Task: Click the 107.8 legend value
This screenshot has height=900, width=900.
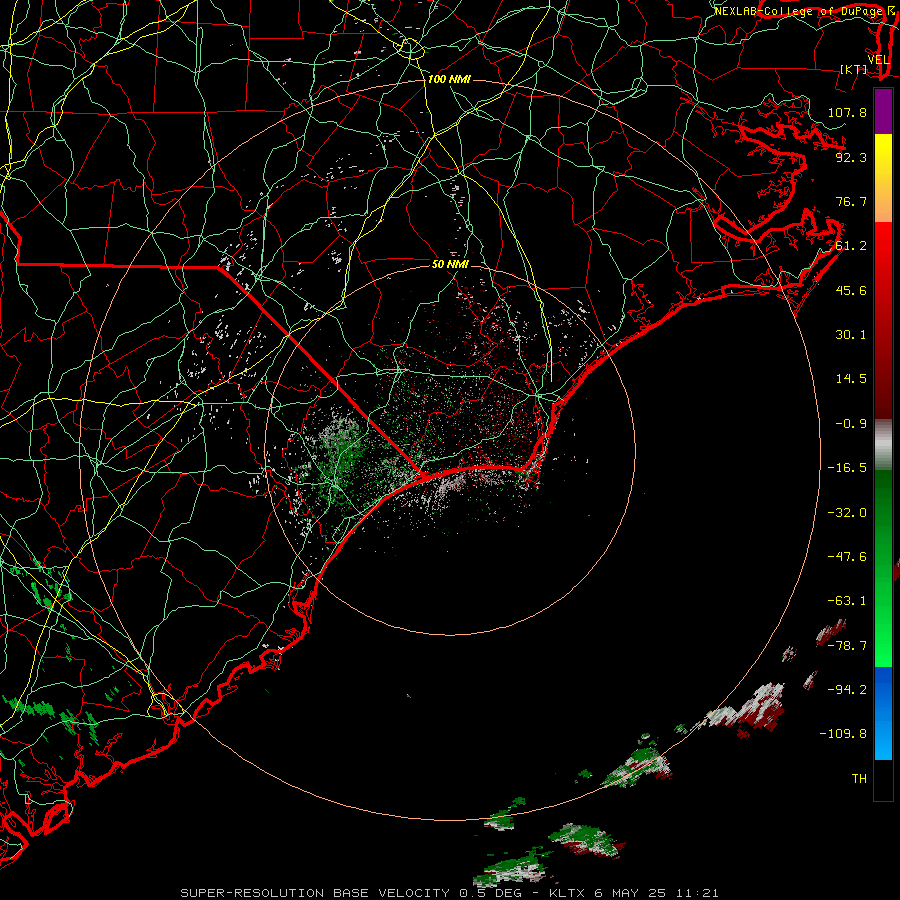Action: pyautogui.click(x=847, y=112)
